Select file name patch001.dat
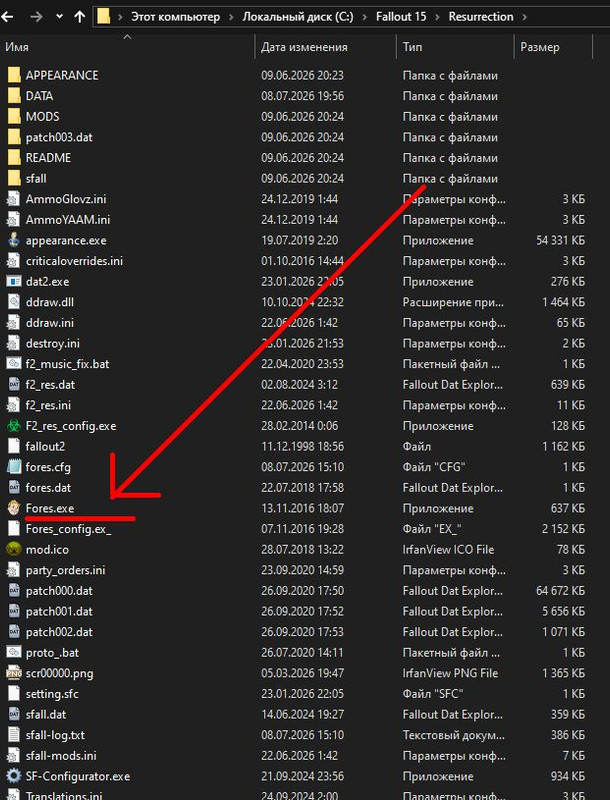The height and width of the screenshot is (800, 610). point(59,611)
